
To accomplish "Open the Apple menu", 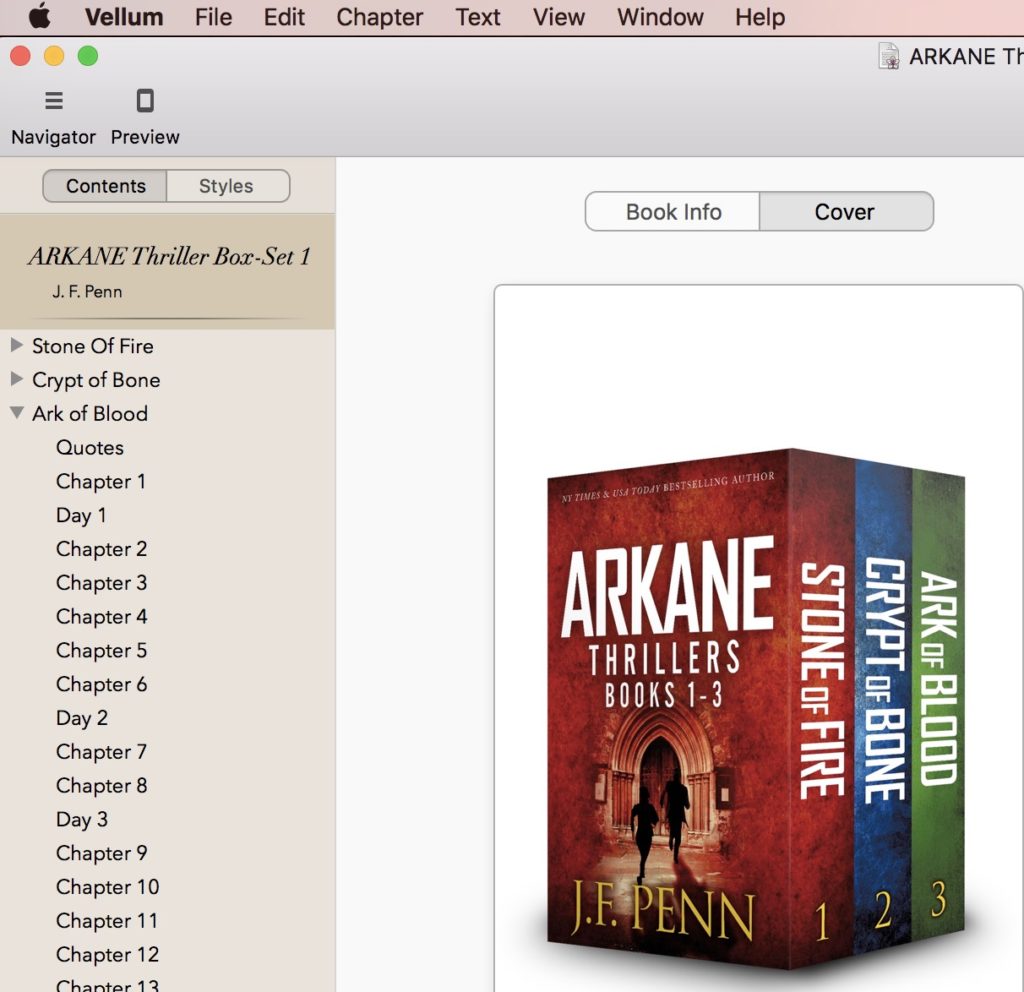I will click(38, 17).
